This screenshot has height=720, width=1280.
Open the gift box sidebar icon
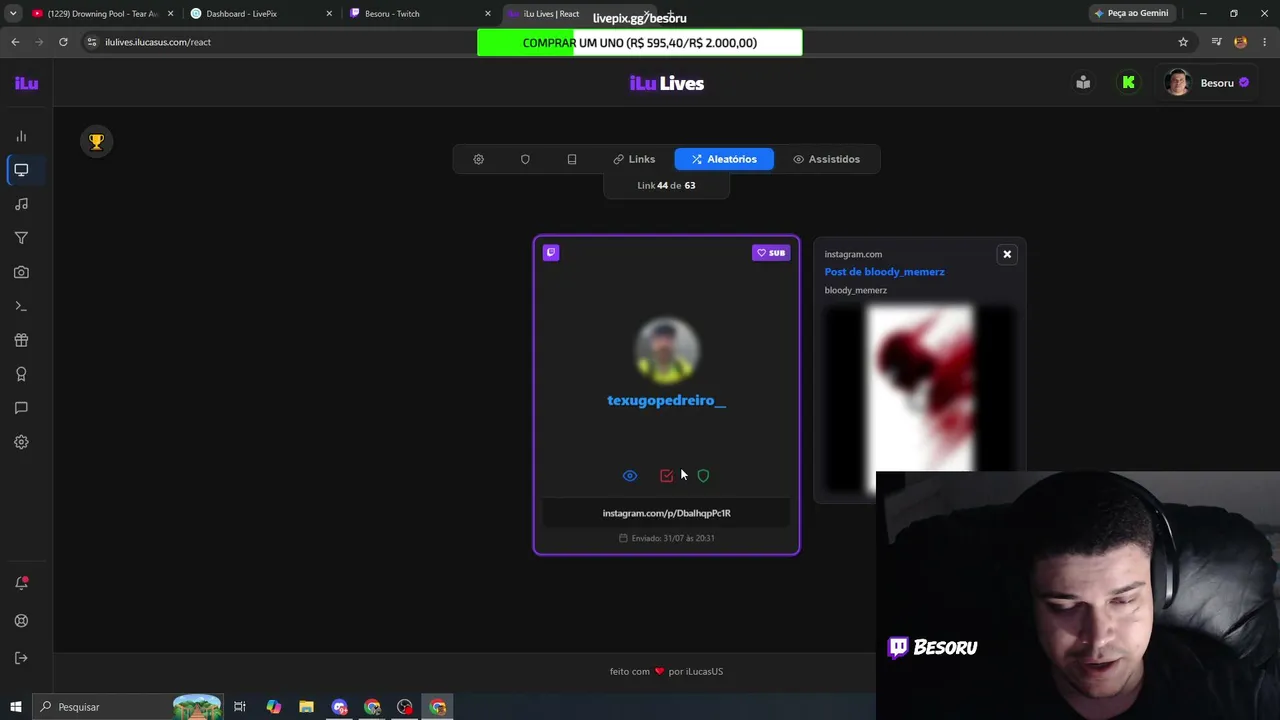click(x=21, y=340)
